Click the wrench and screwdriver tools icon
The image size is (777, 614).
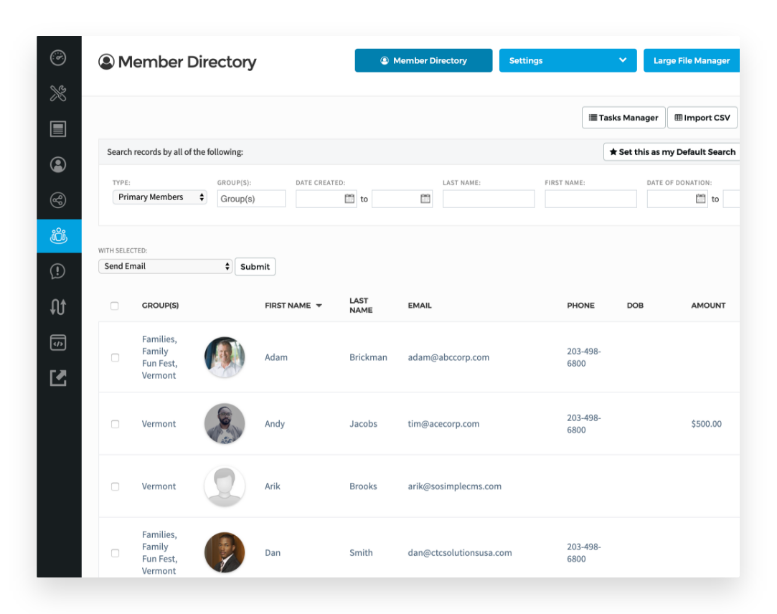tap(58, 94)
